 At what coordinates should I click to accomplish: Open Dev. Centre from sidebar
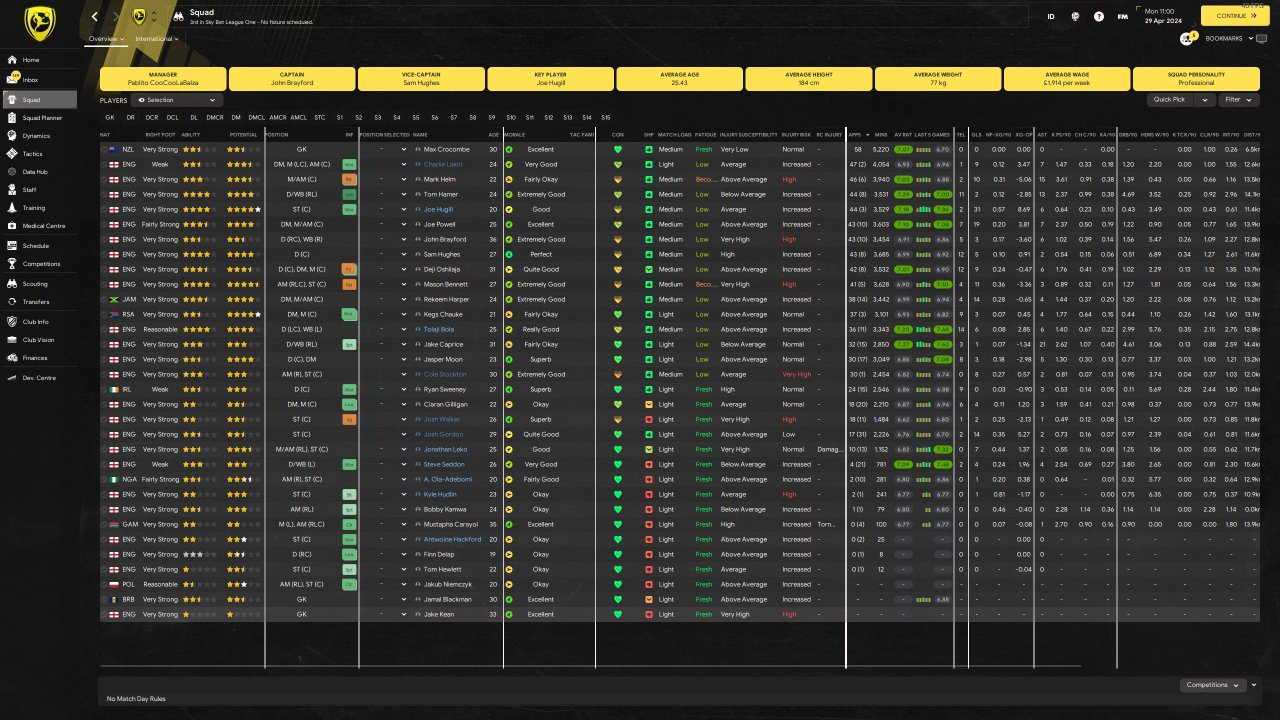point(39,378)
